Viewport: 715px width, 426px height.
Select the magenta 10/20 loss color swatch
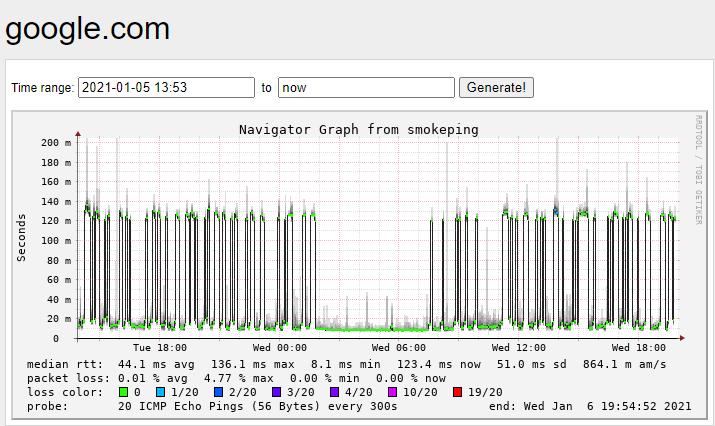(x=392, y=392)
